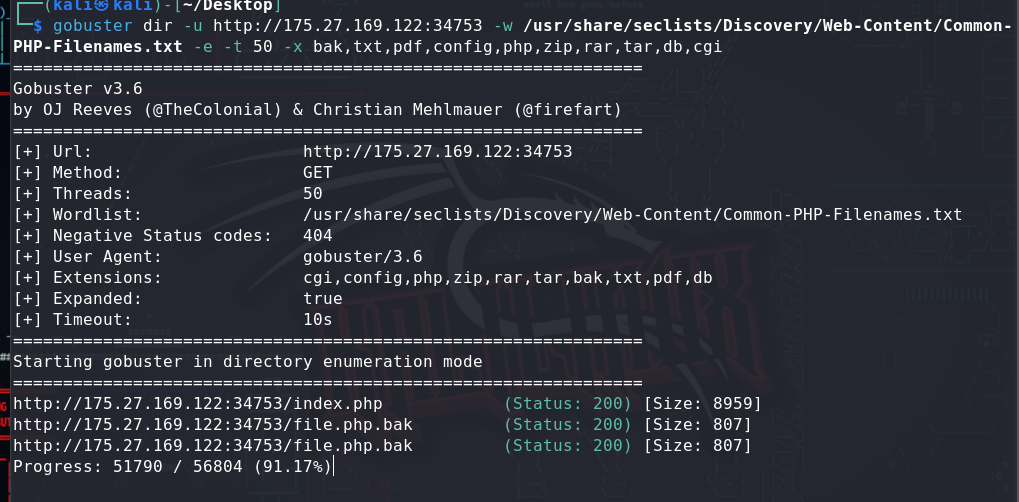Click the Expanded value true
The image size is (1019, 502).
tap(322, 299)
